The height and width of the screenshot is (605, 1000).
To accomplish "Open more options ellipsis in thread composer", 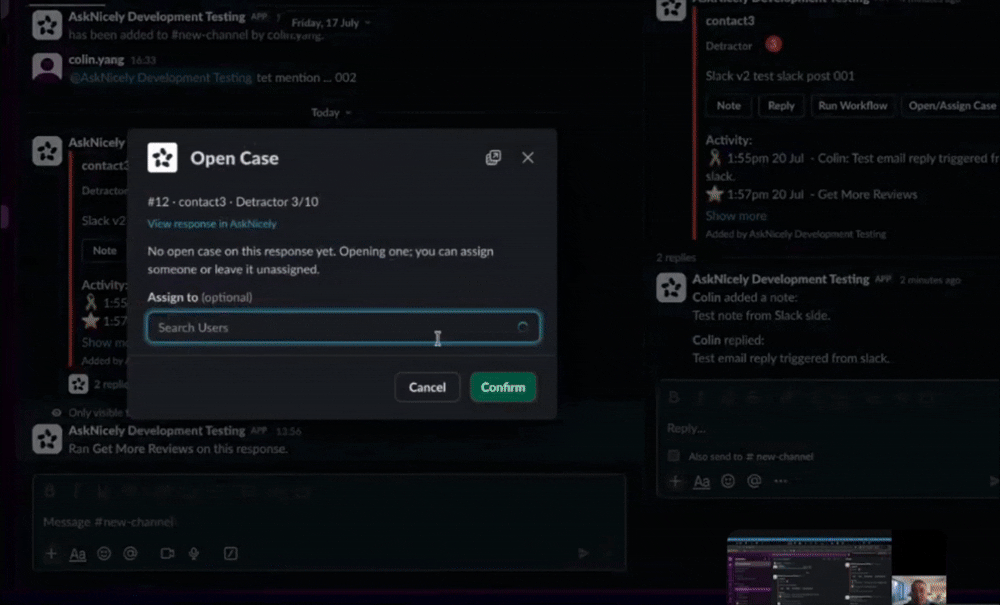I will tap(780, 481).
